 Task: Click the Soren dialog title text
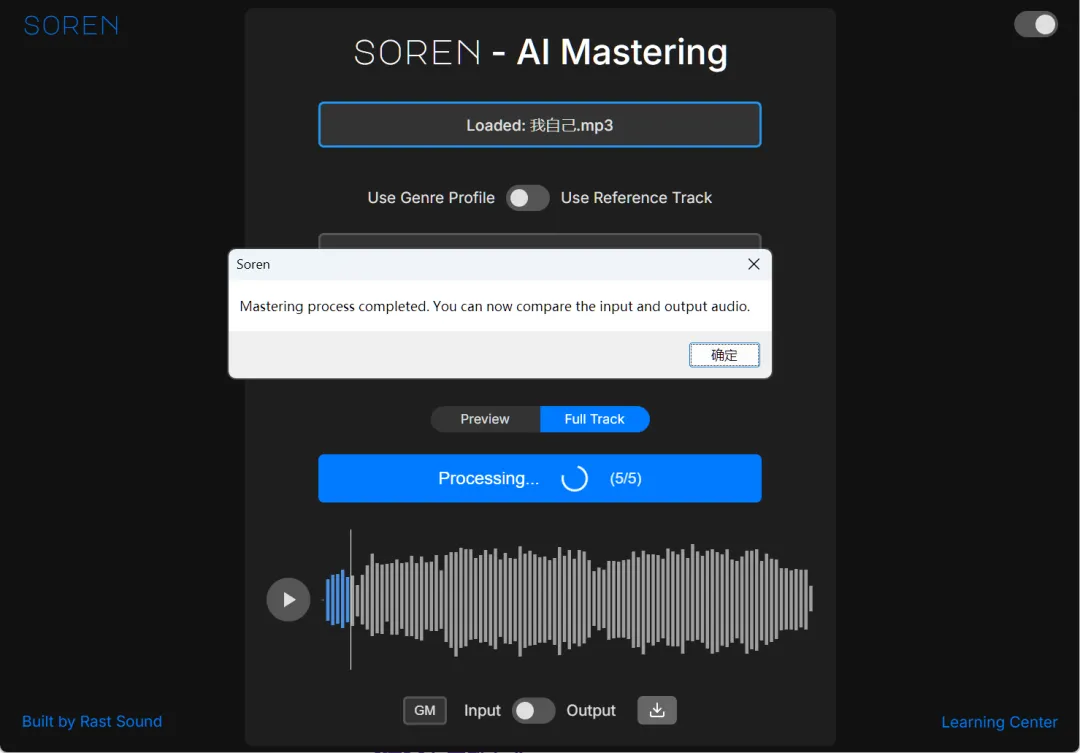point(253,264)
